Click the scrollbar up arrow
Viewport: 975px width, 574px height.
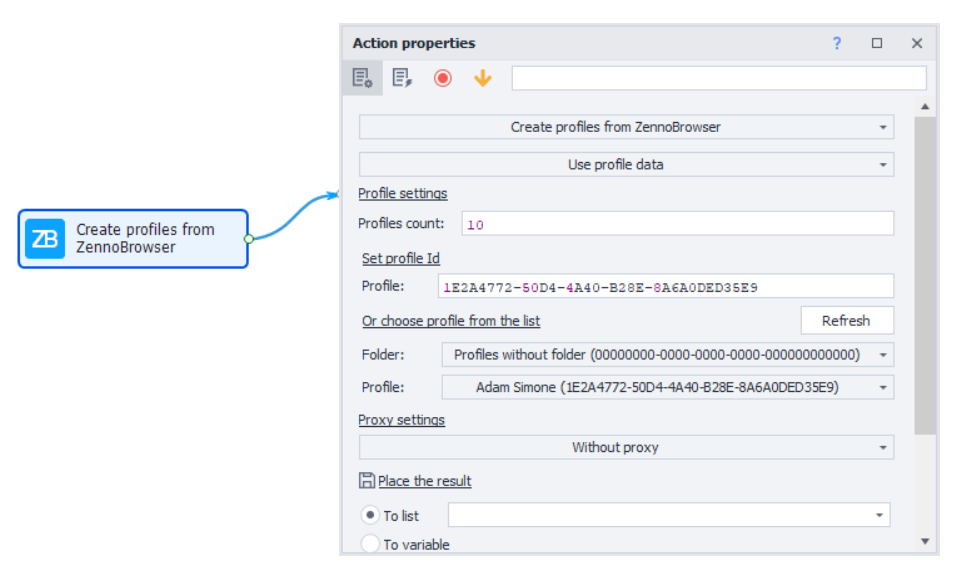pyautogui.click(x=925, y=106)
